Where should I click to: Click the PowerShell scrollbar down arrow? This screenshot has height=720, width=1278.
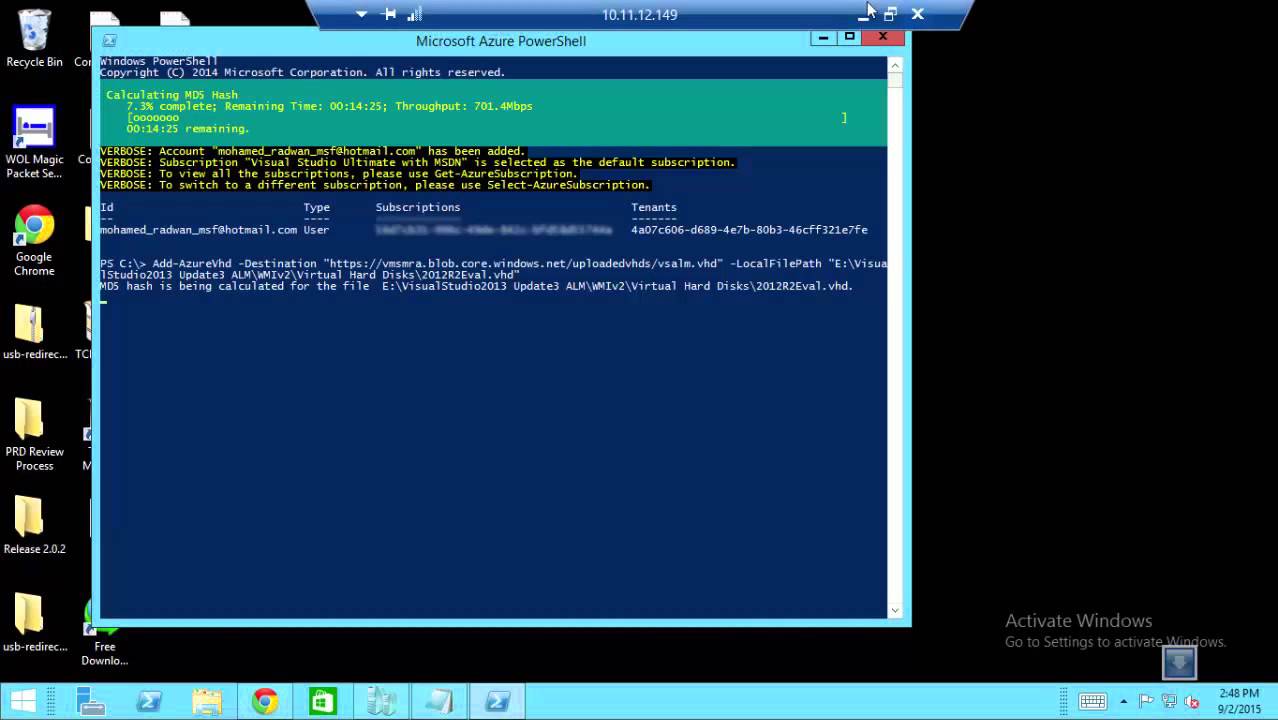[x=895, y=610]
